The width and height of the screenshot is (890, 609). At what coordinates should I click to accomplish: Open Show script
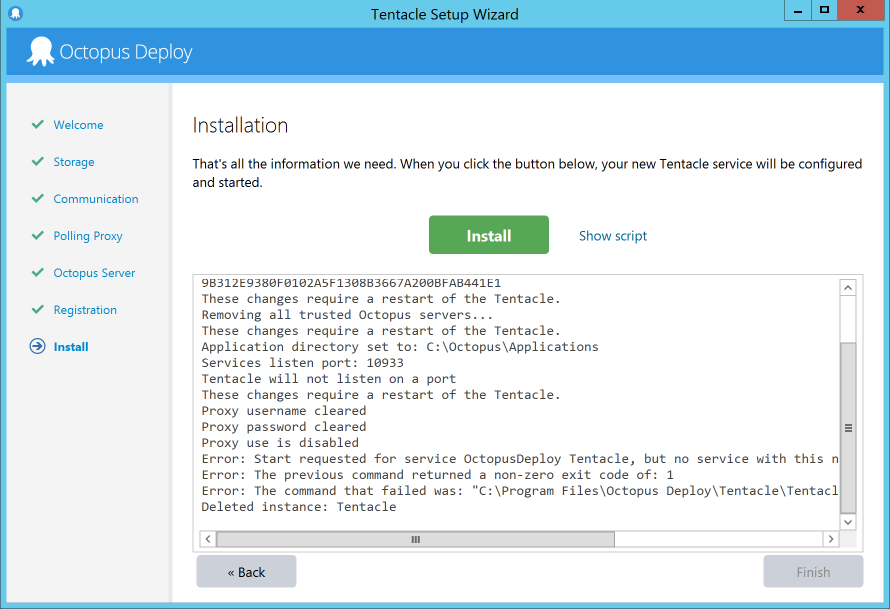click(612, 235)
